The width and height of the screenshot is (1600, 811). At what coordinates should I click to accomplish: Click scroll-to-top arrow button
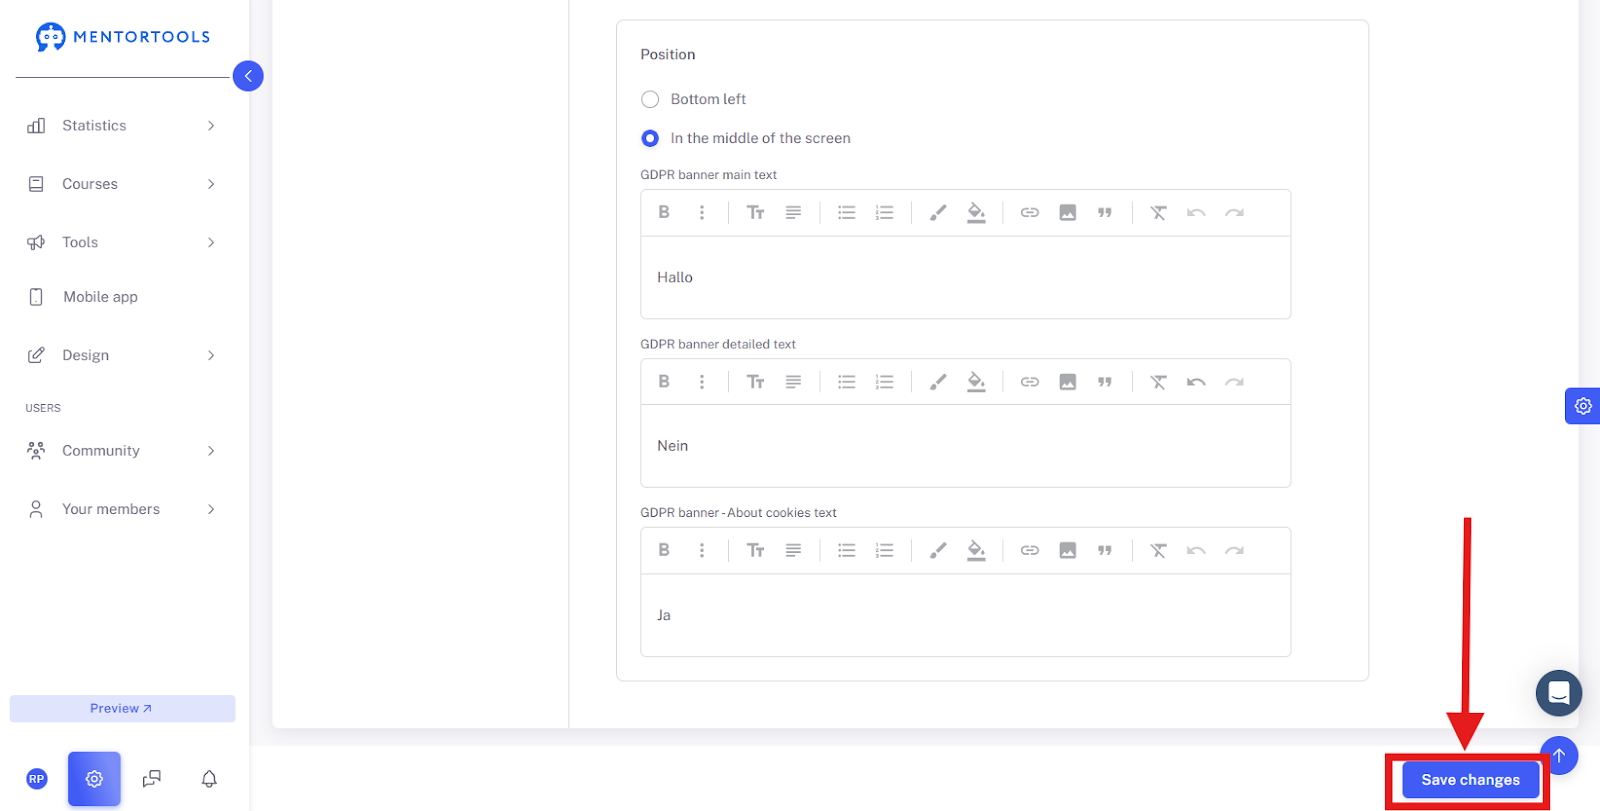(1559, 755)
